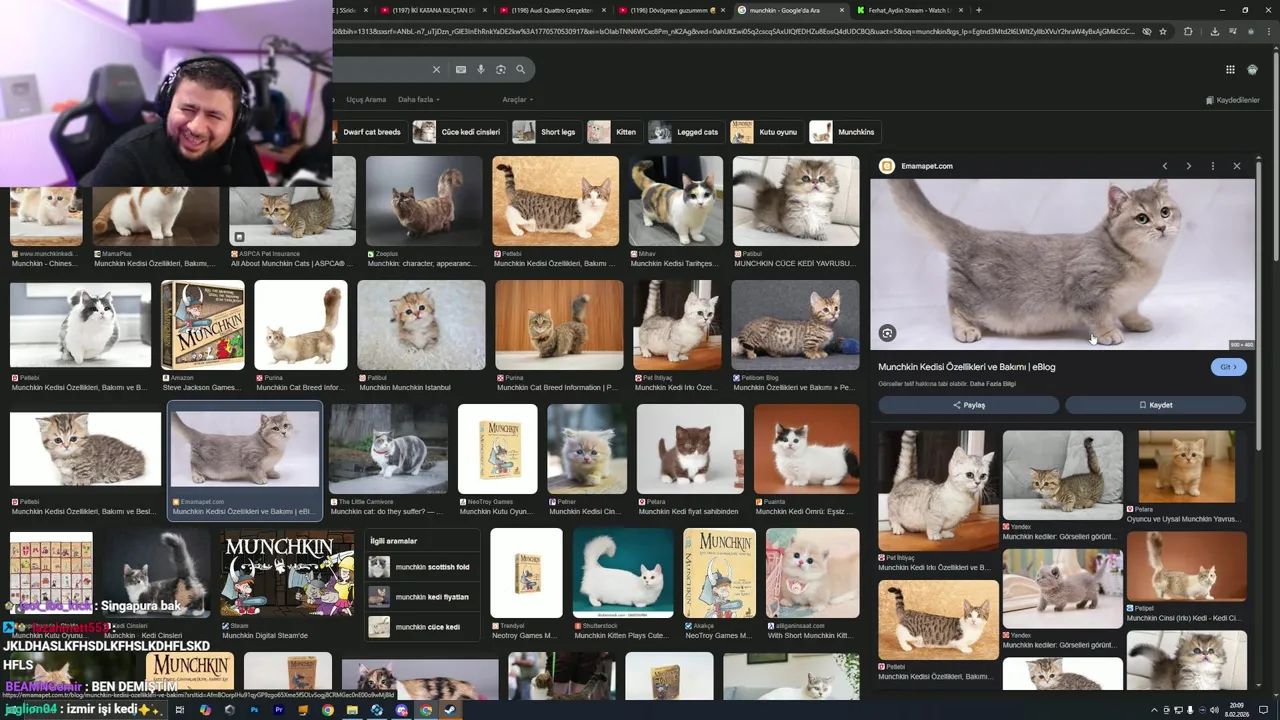Open Trendyol Neotroy Games card box thumbnail
The height and width of the screenshot is (720, 1280).
527,573
